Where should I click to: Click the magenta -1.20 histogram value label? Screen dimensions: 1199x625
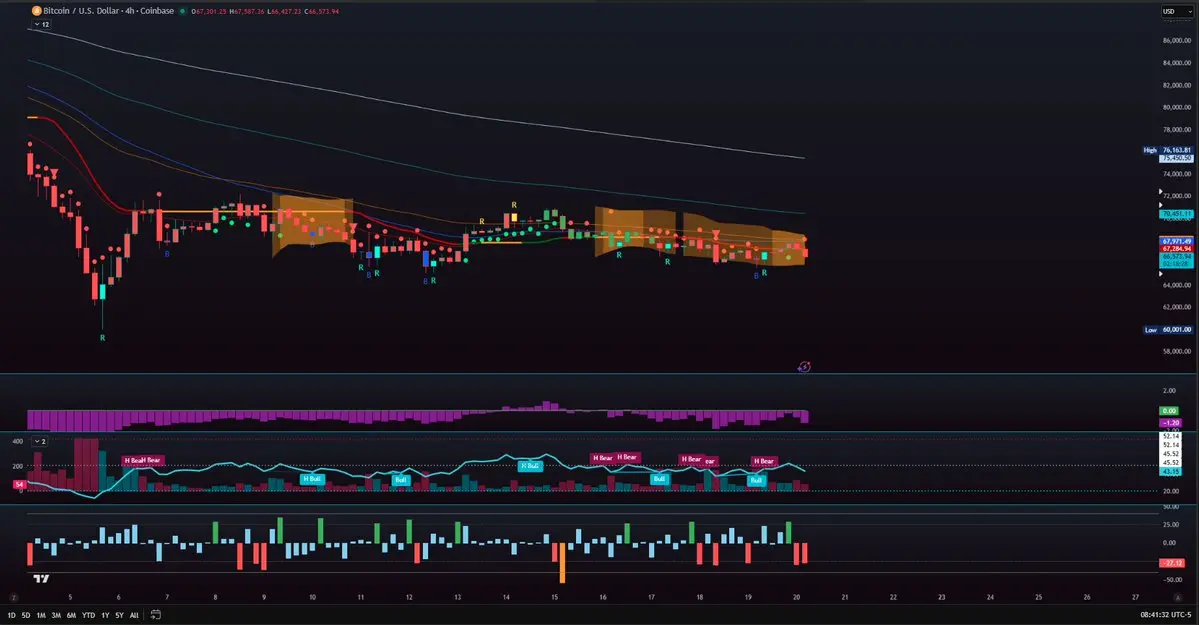(x=1170, y=422)
